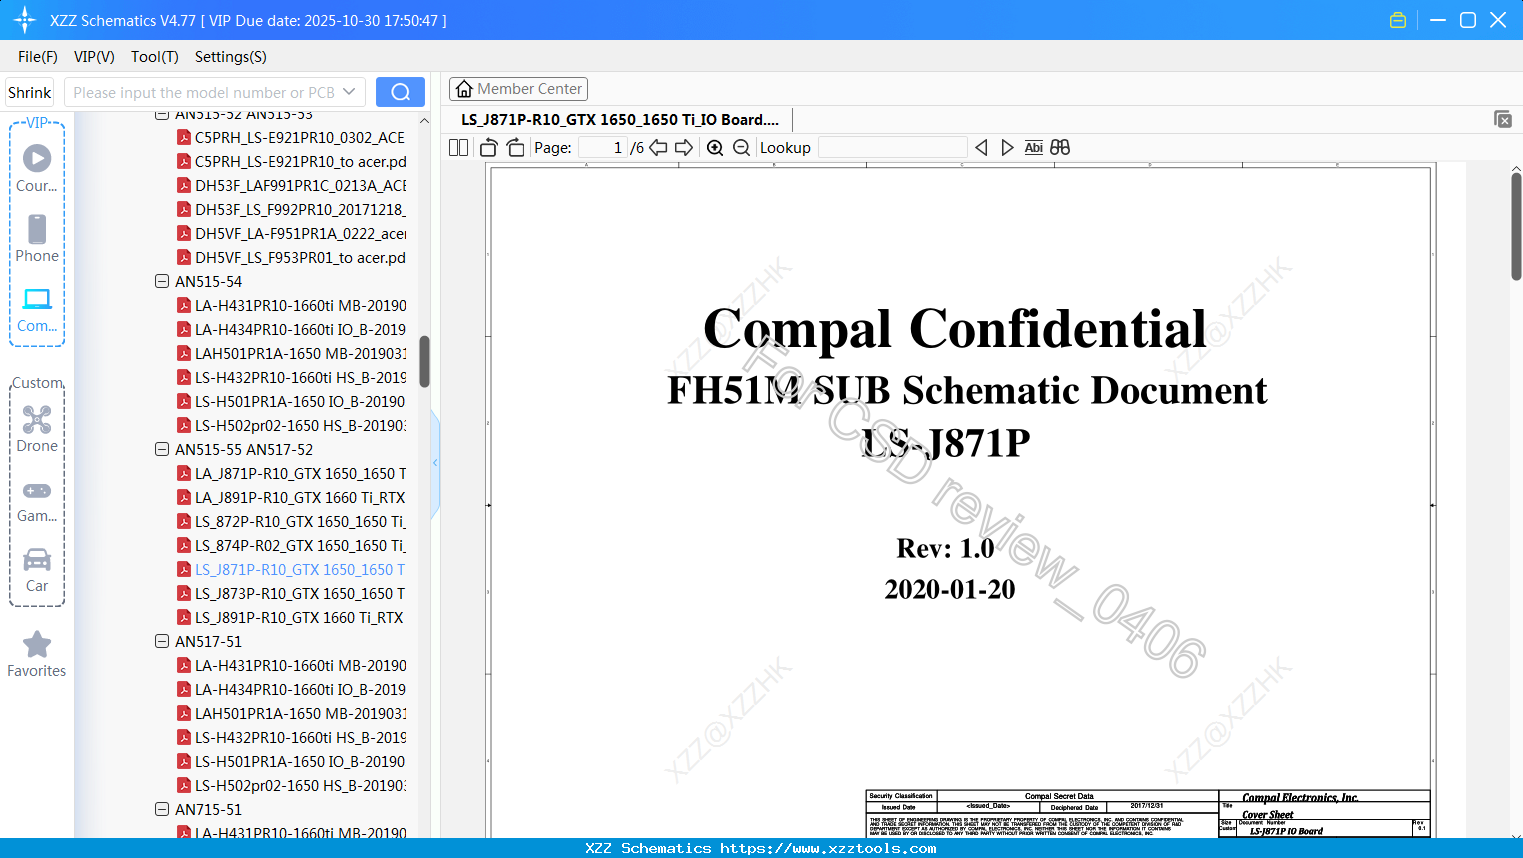Open the Settings(S) menu
1523x858 pixels.
tap(231, 57)
